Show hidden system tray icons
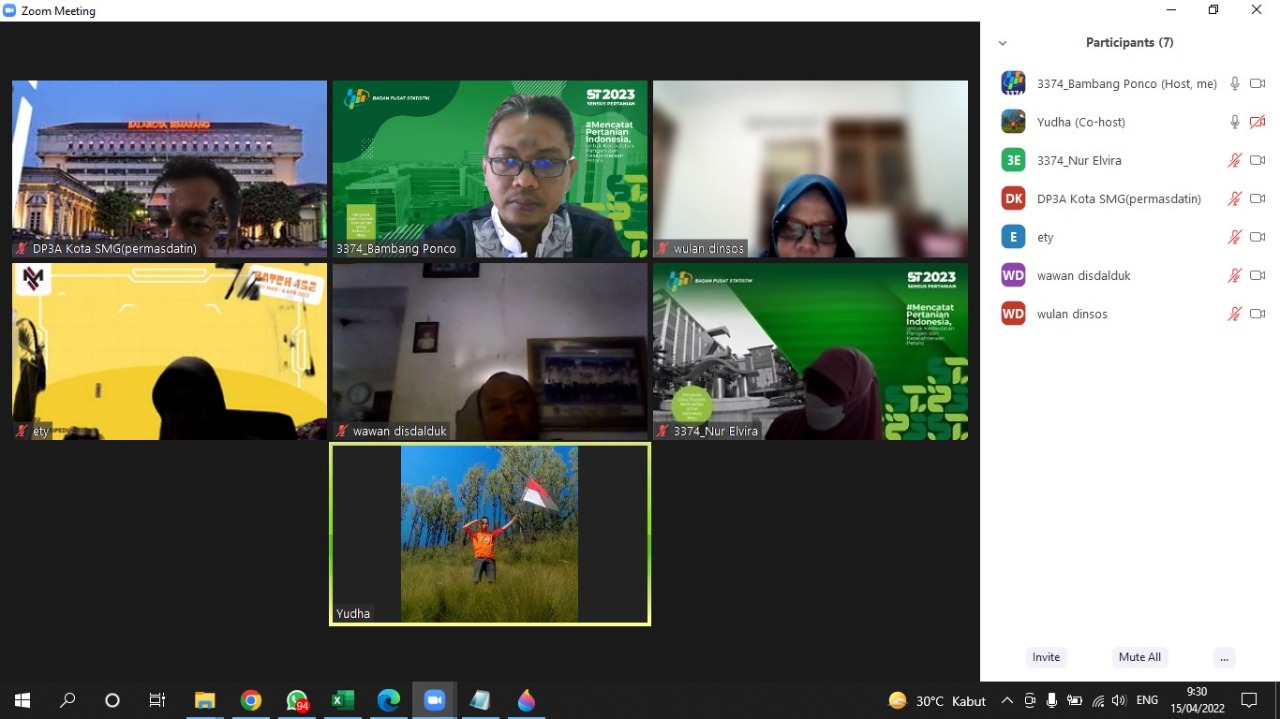The image size is (1280, 719). click(x=1007, y=701)
